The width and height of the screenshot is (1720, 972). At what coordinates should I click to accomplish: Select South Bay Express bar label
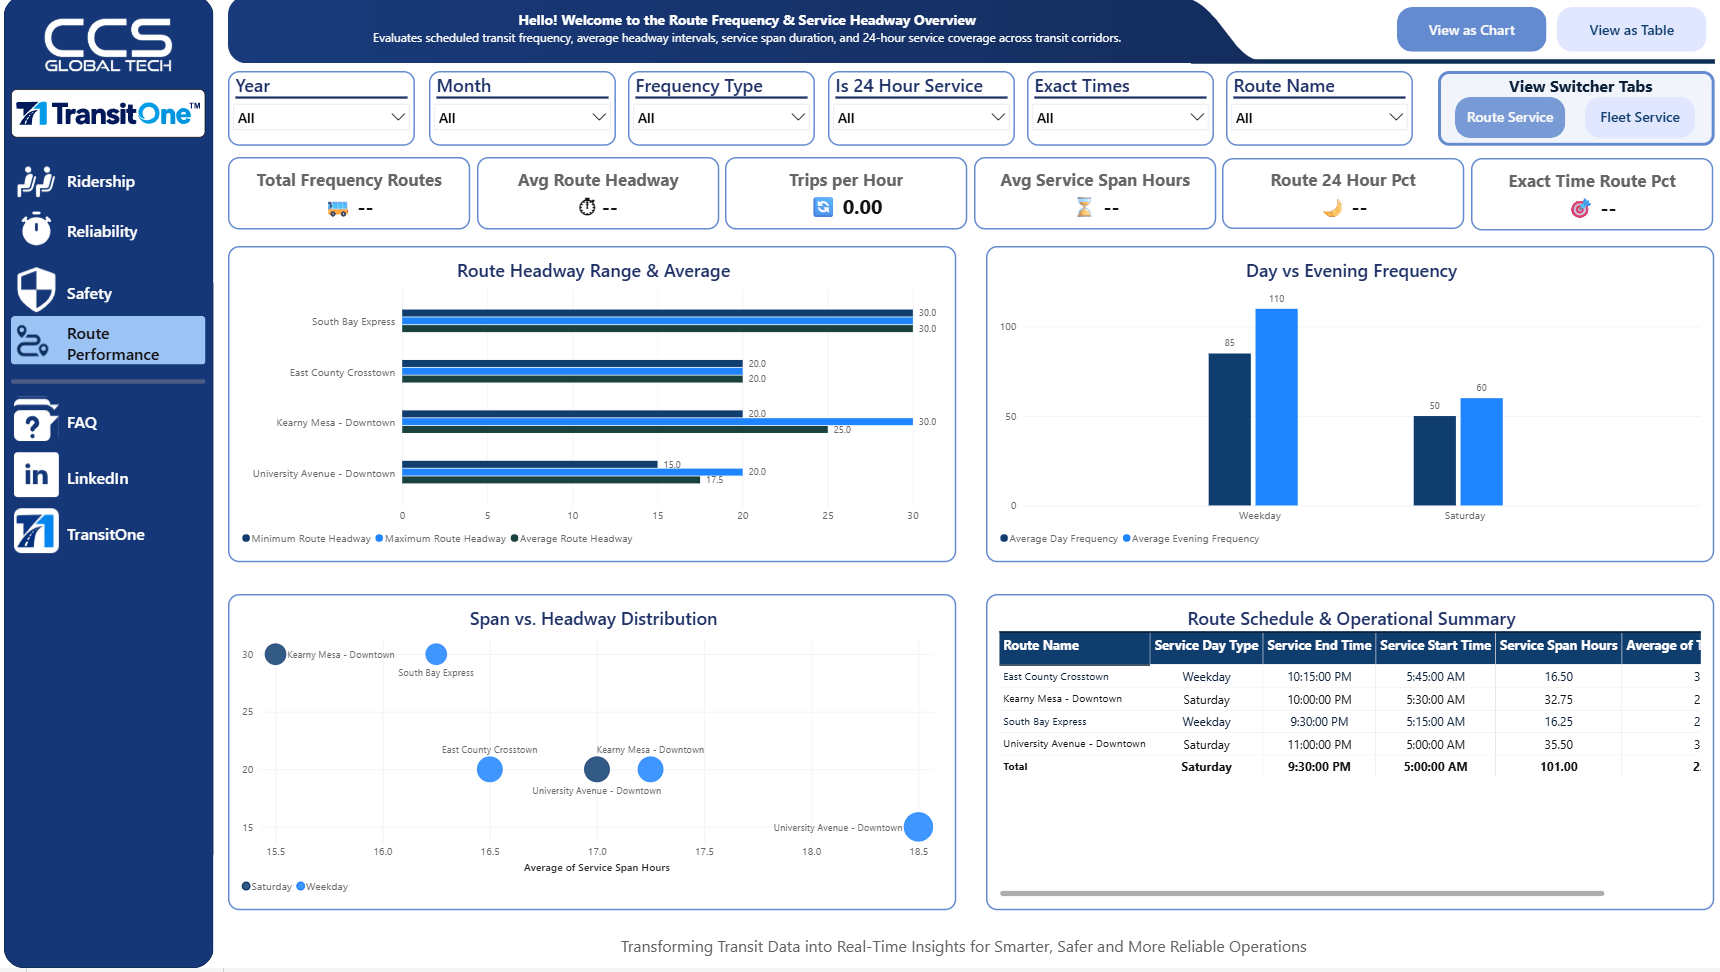point(353,322)
